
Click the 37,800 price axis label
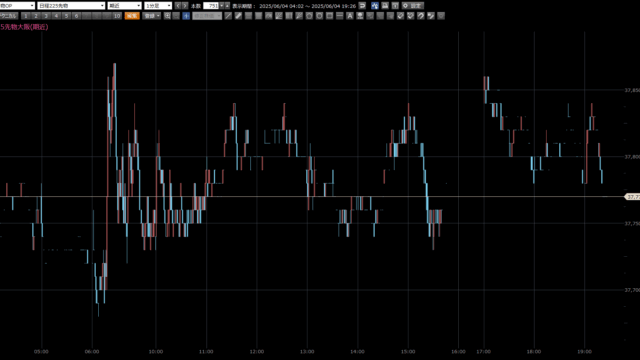(x=632, y=157)
